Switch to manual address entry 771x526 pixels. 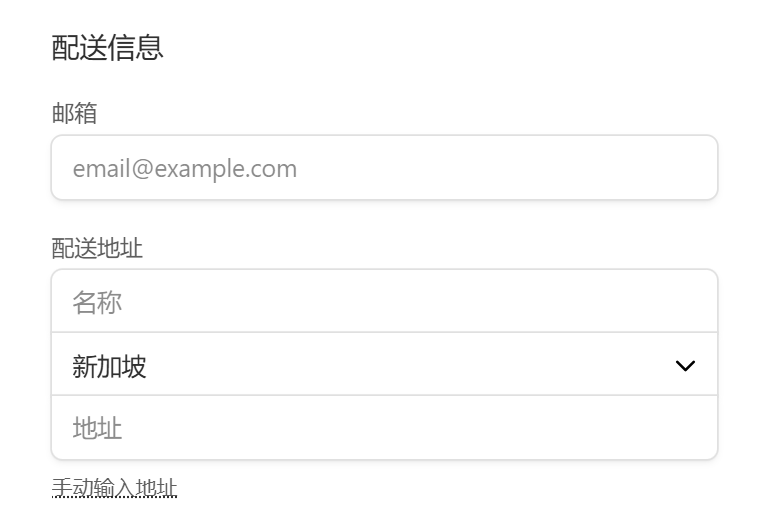tap(114, 488)
